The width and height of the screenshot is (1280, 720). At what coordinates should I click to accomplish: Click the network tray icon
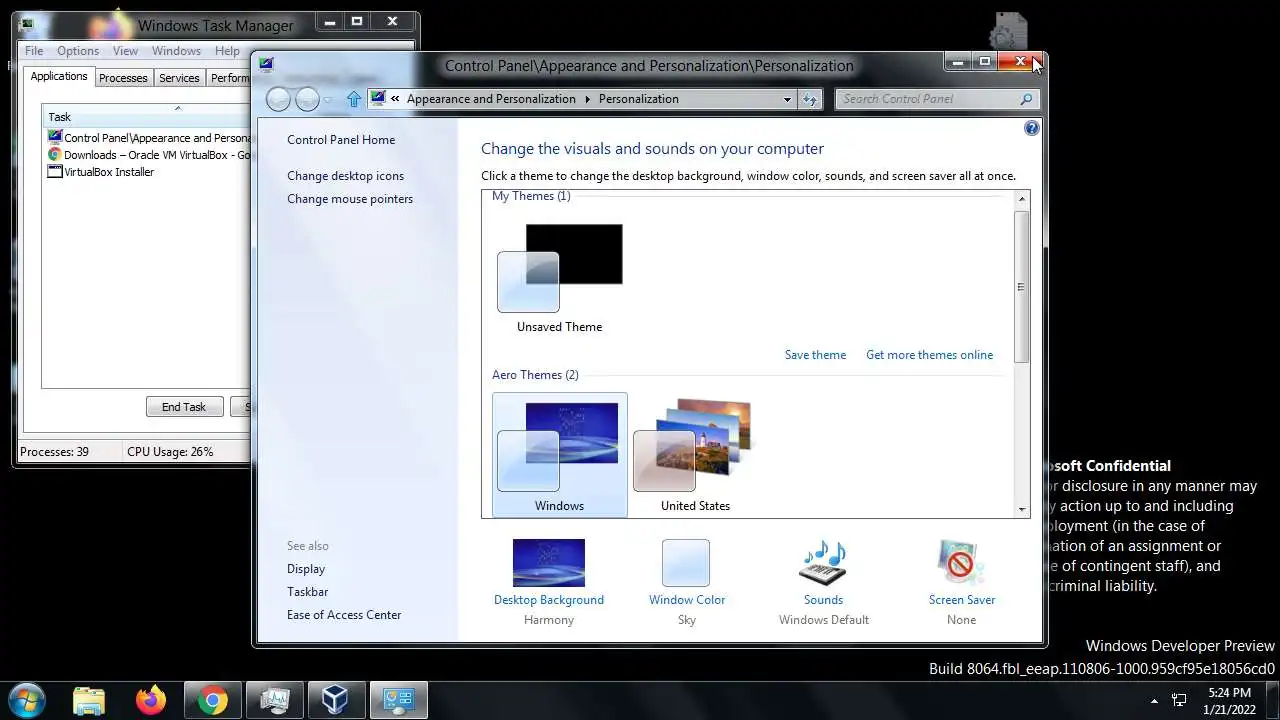point(1180,700)
